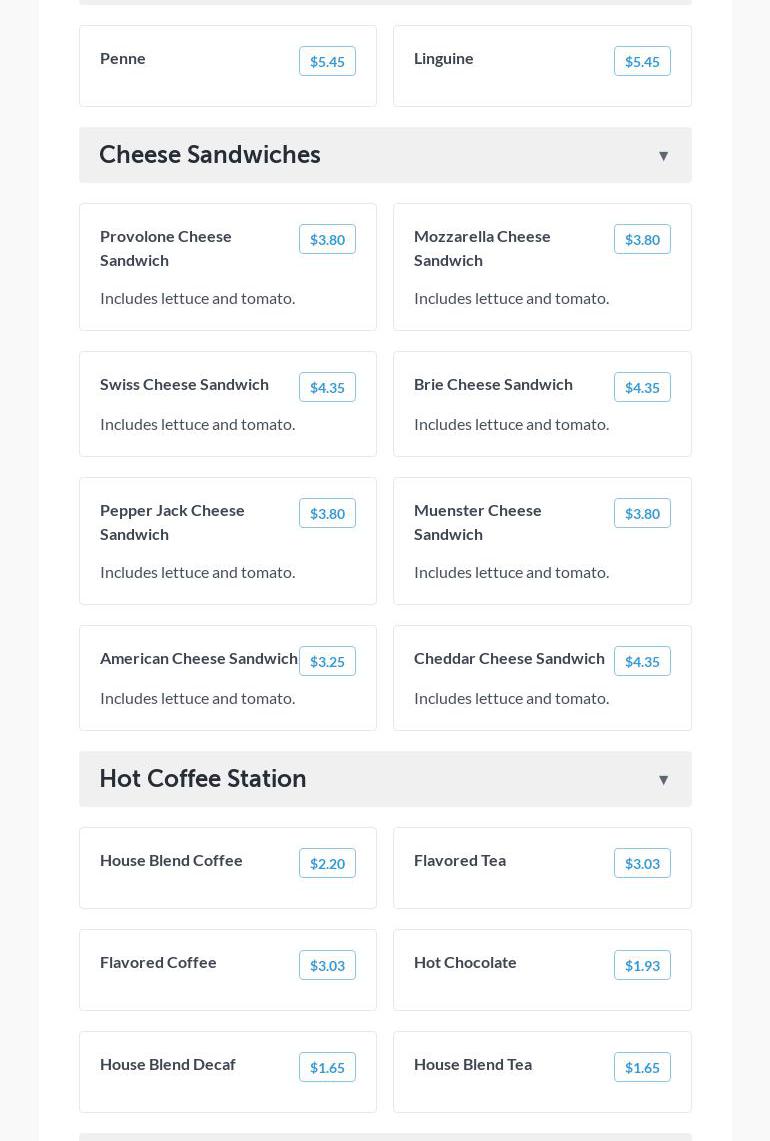The image size is (770, 1141).
Task: Click Hot Chocolate $1.93 price button
Action: [642, 966]
